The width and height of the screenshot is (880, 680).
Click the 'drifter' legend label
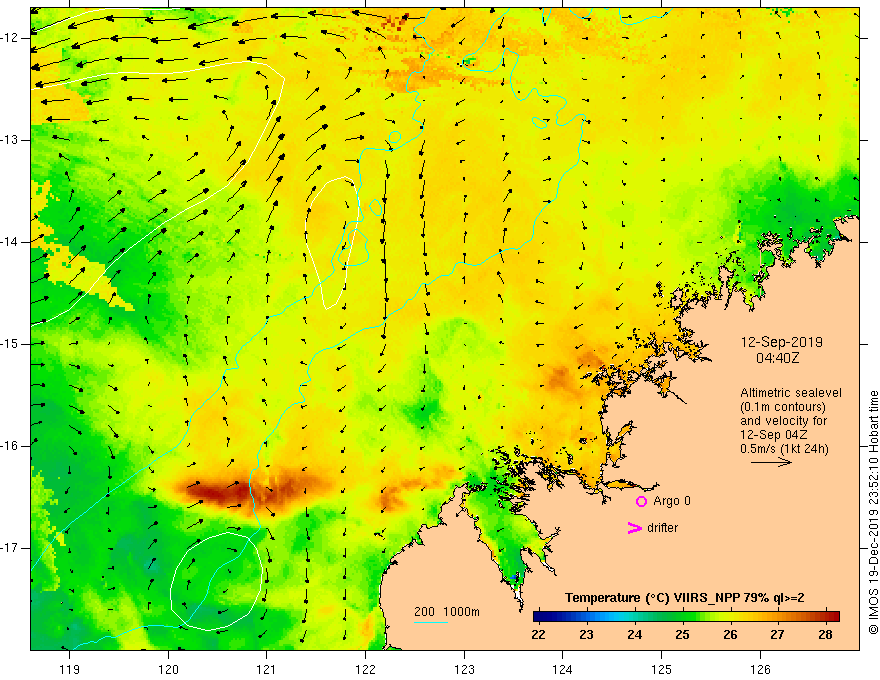pyautogui.click(x=662, y=528)
